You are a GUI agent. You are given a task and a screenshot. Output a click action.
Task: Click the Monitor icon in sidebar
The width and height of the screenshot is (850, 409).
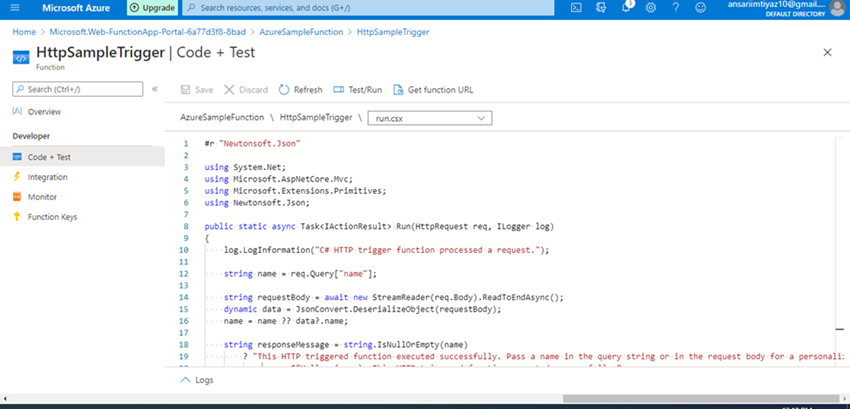pyautogui.click(x=17, y=197)
